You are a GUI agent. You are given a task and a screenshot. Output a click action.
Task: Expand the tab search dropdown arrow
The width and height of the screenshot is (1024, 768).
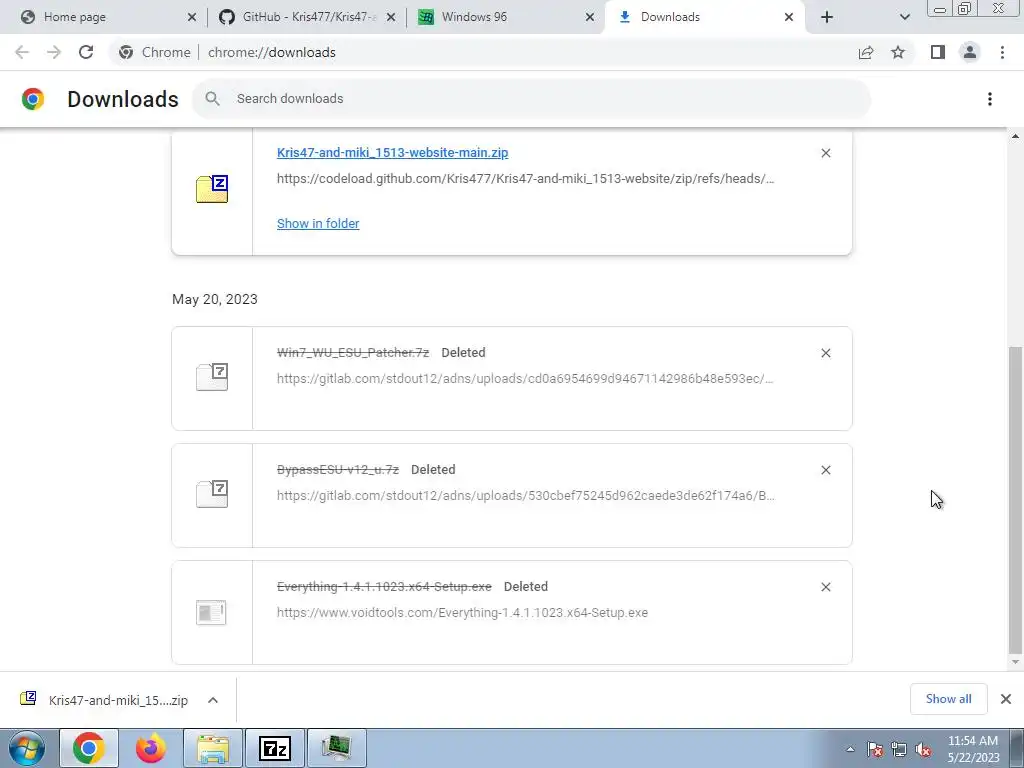tap(904, 17)
